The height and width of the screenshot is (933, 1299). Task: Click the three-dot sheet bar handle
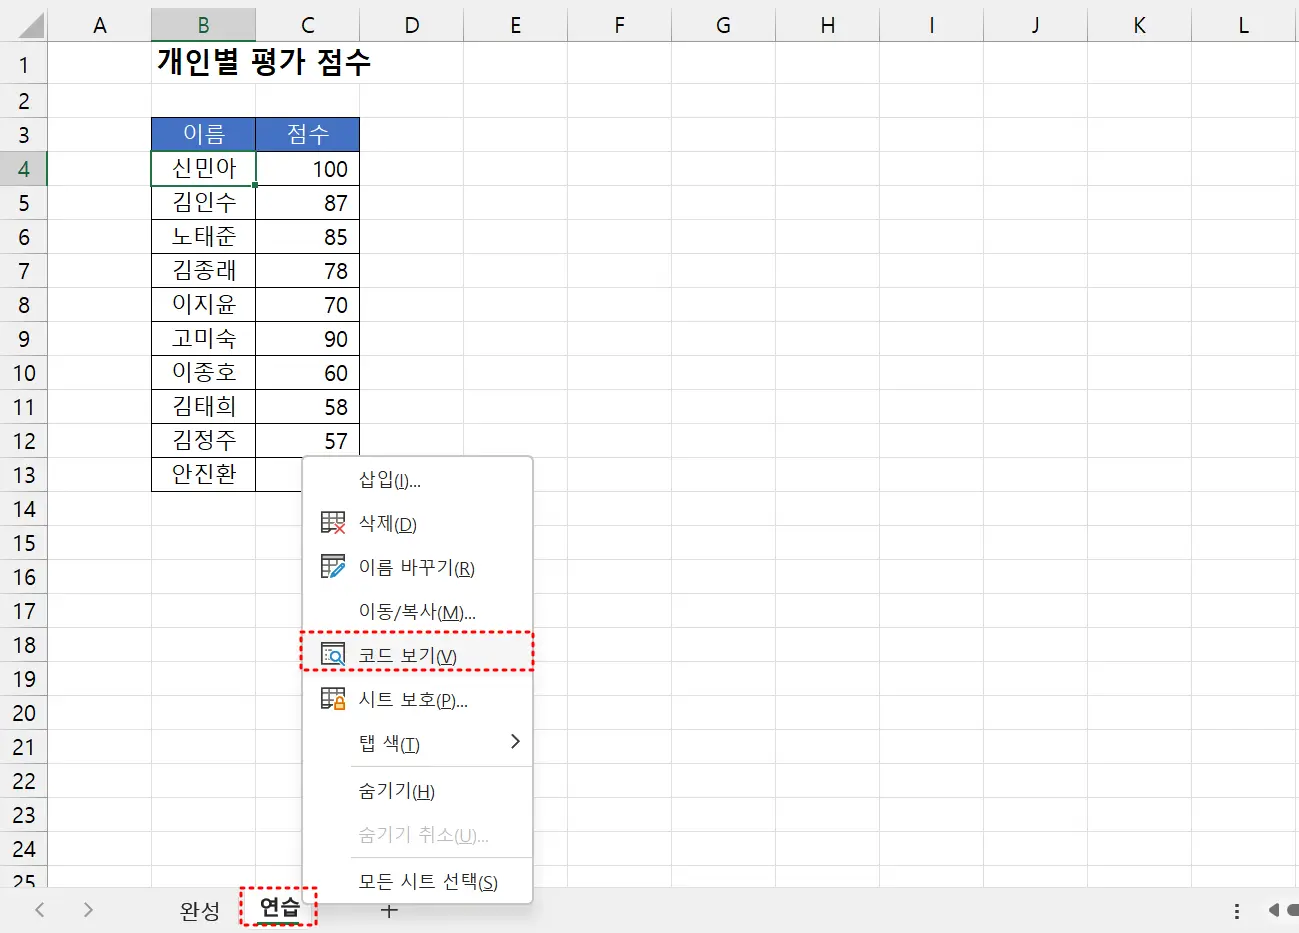[1237, 910]
